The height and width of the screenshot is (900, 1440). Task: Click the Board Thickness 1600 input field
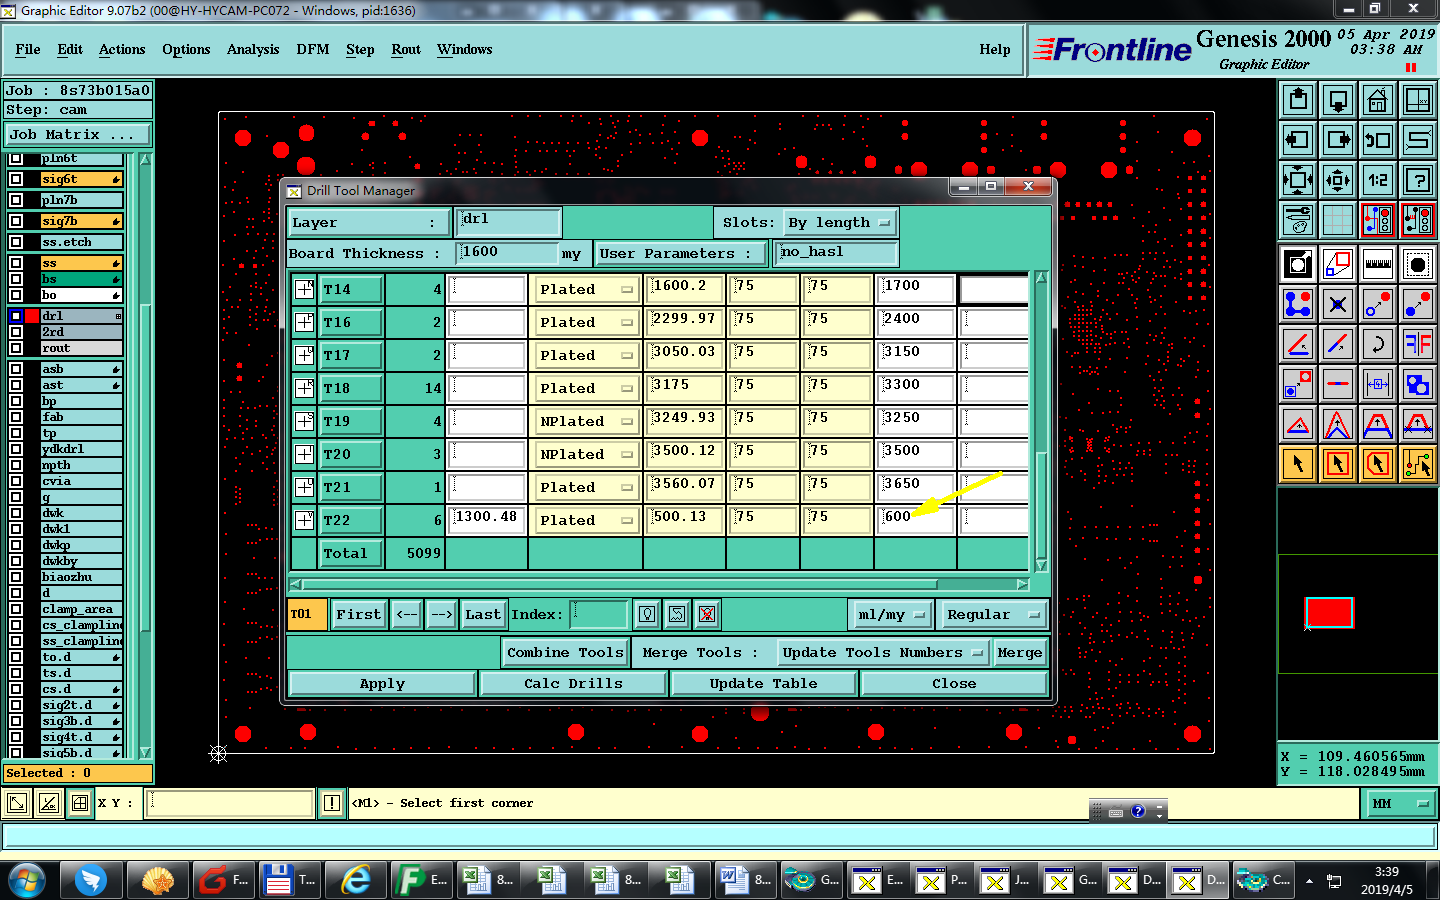tap(508, 253)
